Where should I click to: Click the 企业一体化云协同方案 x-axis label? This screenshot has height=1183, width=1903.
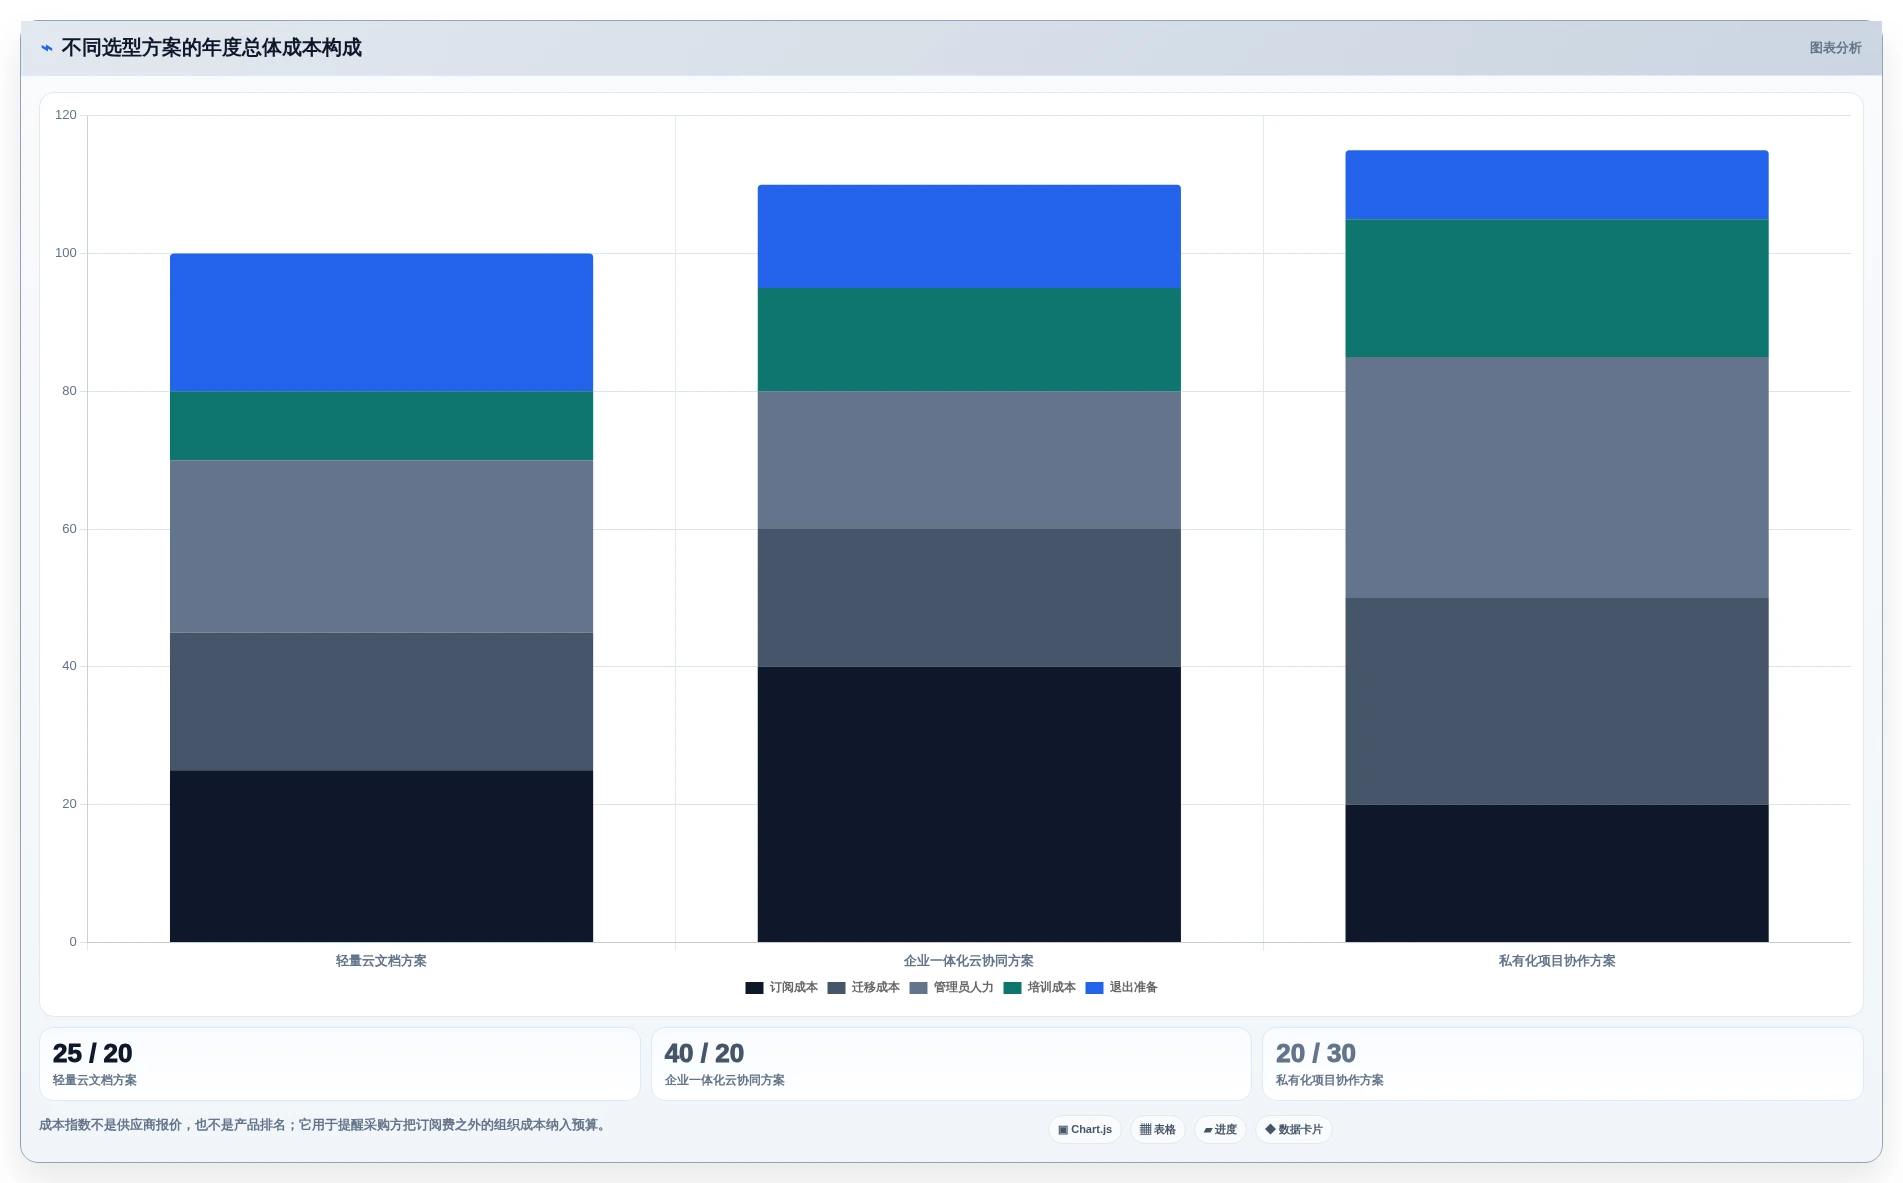(969, 961)
